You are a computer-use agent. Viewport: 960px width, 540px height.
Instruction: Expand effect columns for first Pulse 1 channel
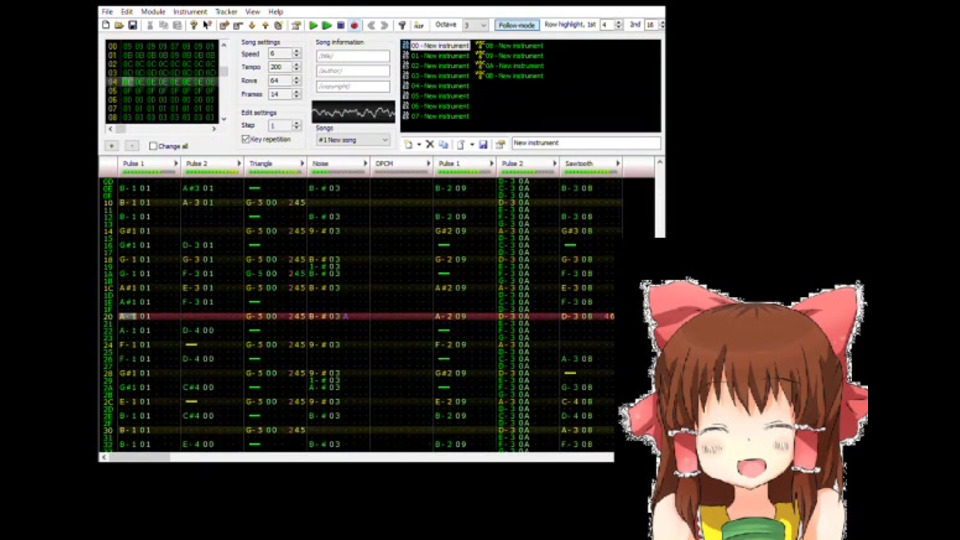click(176, 163)
